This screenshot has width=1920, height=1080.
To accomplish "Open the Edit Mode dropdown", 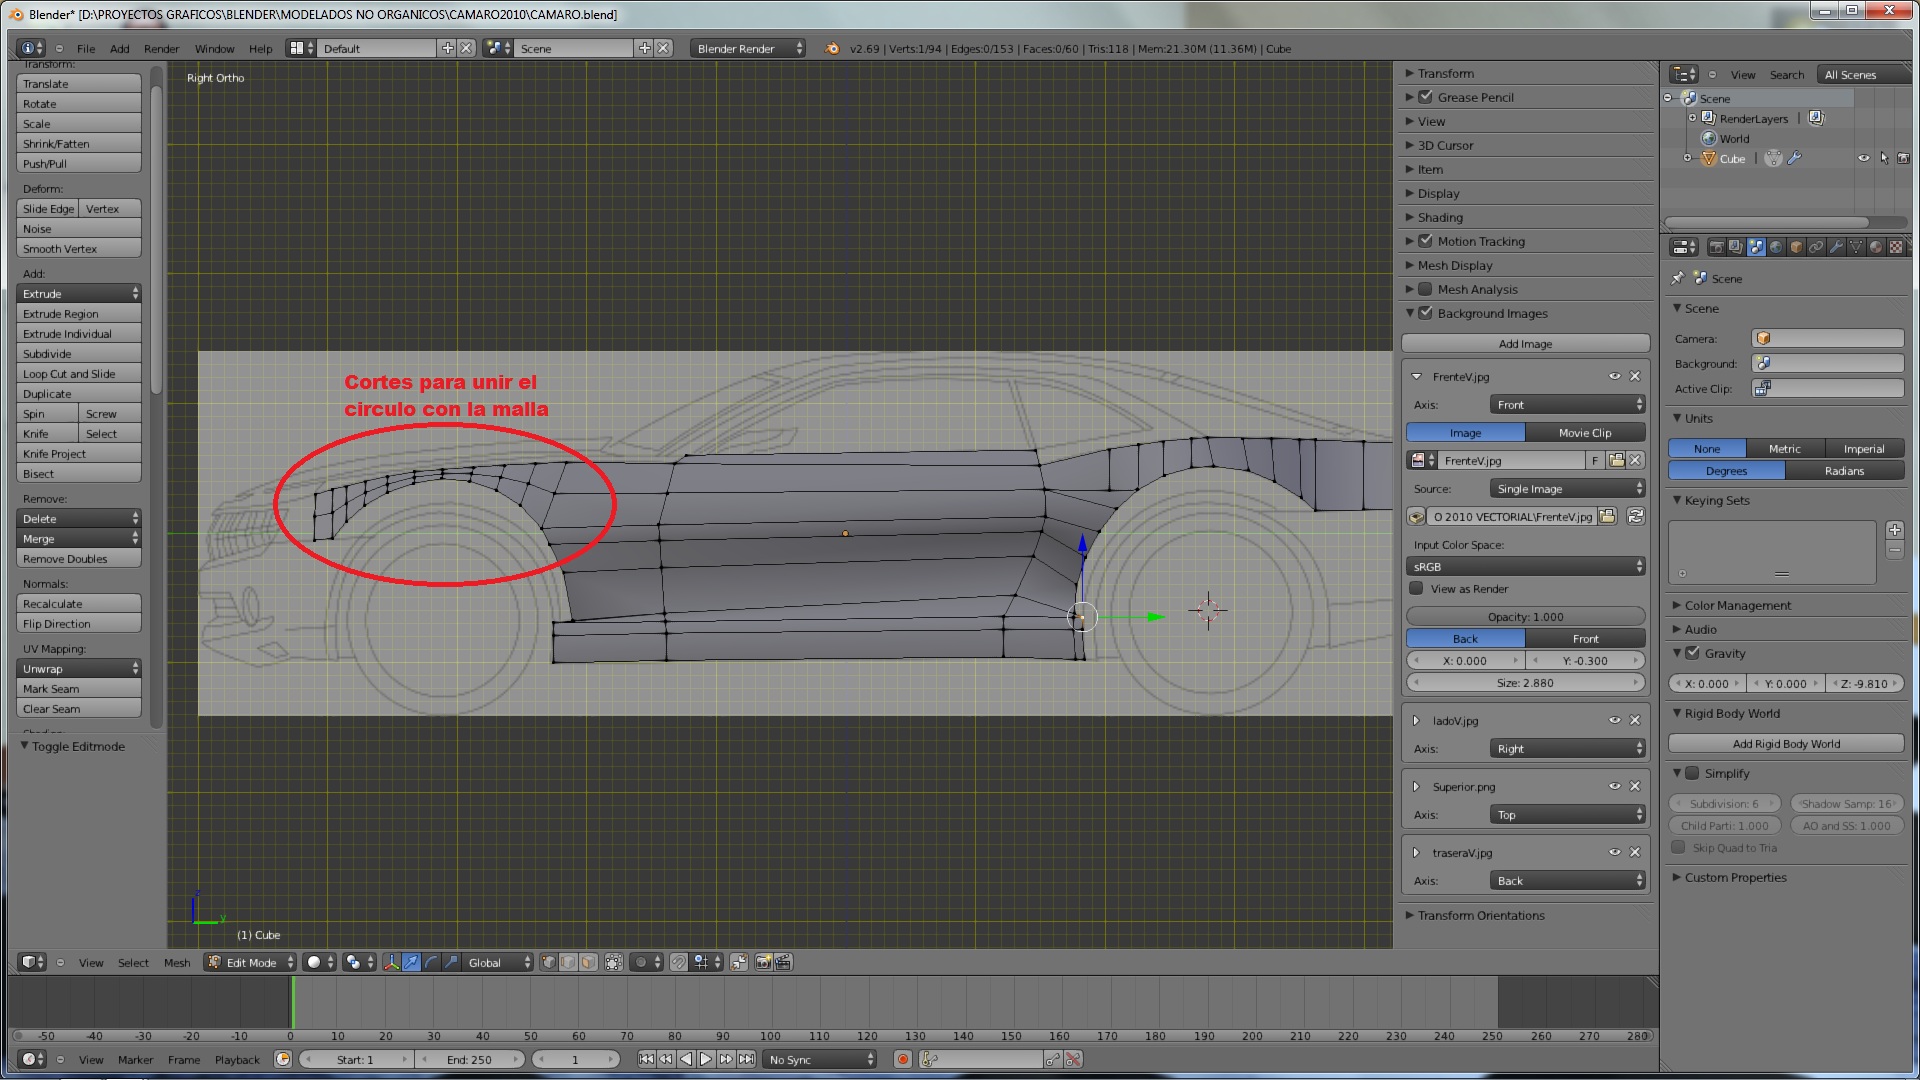I will 251,962.
